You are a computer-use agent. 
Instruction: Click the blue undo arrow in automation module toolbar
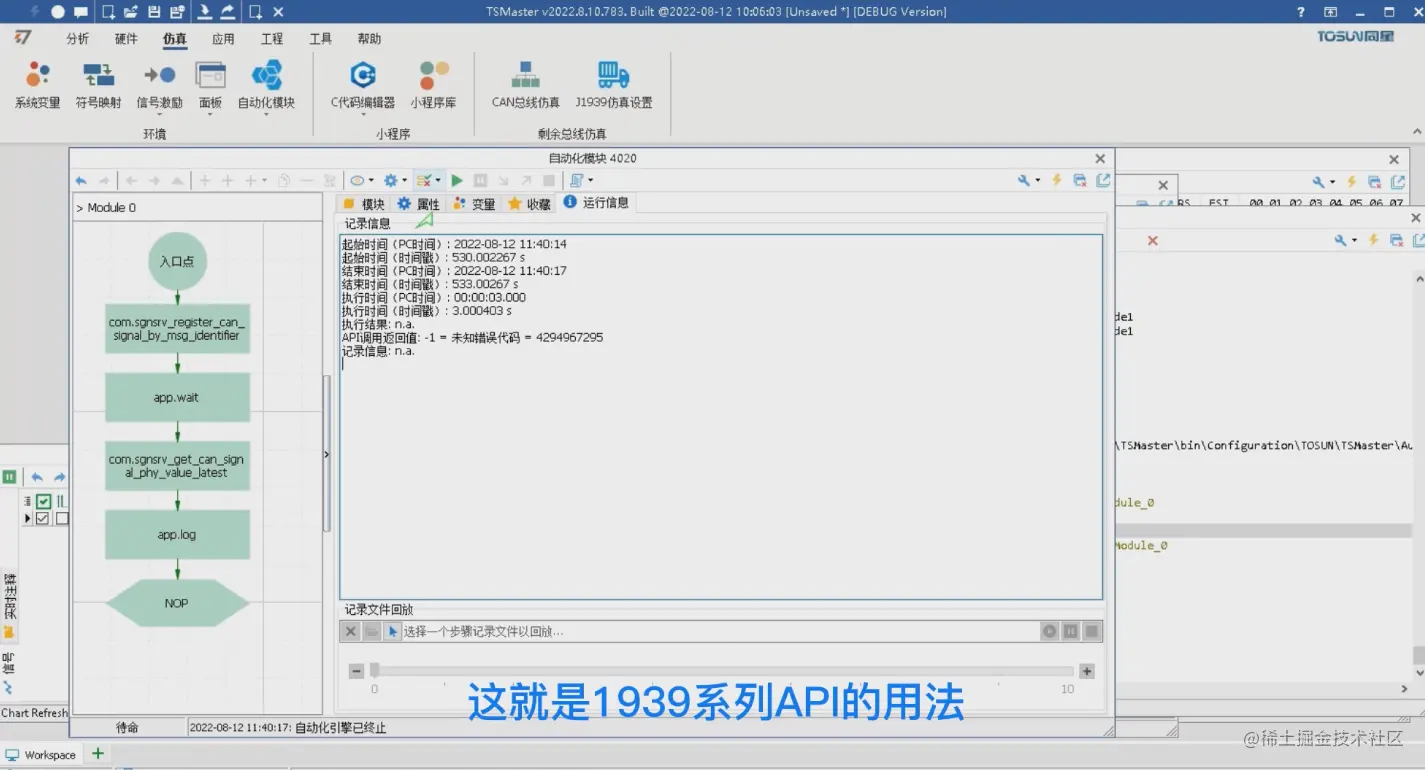point(81,181)
